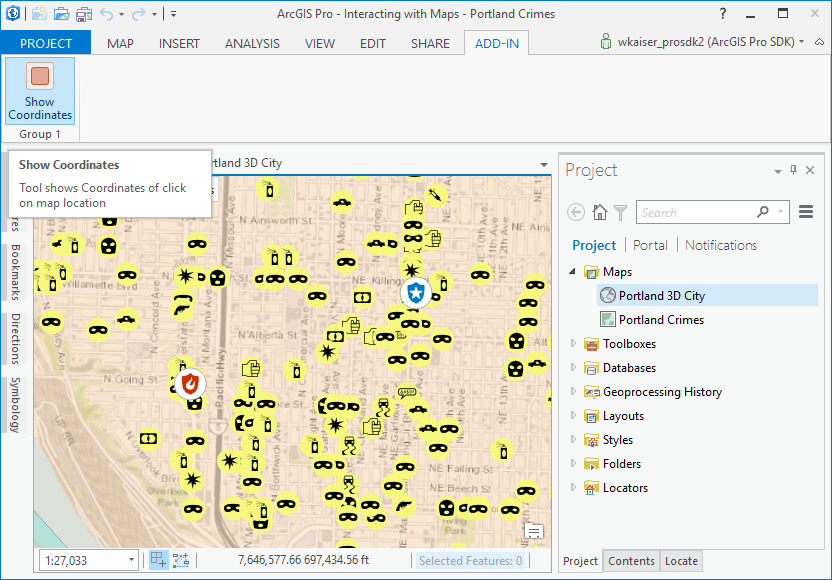Expand the Toolboxes tree node
Image resolution: width=832 pixels, height=580 pixels.
point(574,344)
